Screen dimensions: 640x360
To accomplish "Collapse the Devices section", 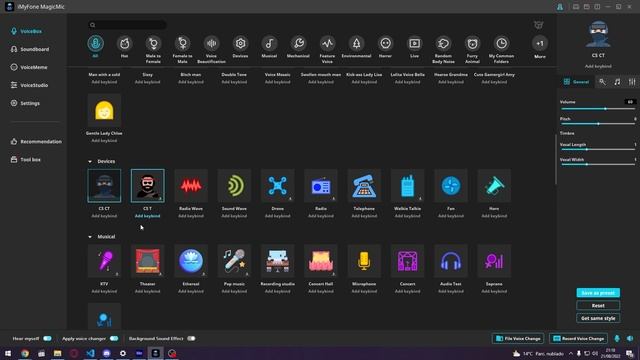I will tap(90, 162).
